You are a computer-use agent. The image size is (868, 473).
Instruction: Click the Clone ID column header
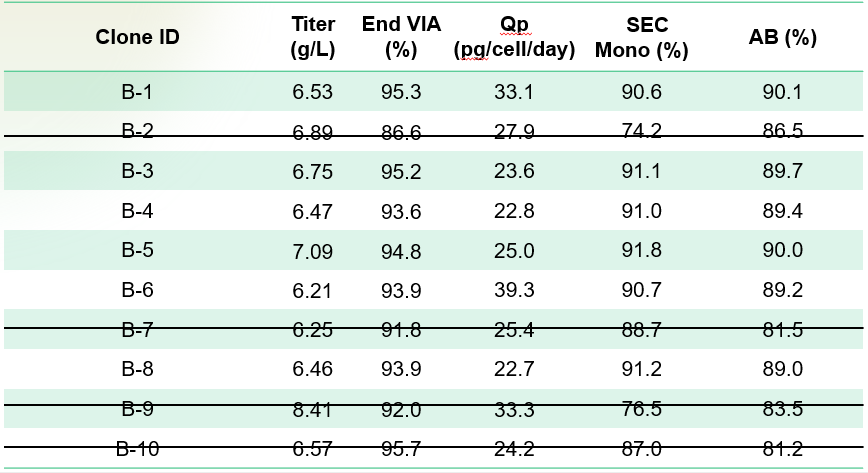click(138, 38)
